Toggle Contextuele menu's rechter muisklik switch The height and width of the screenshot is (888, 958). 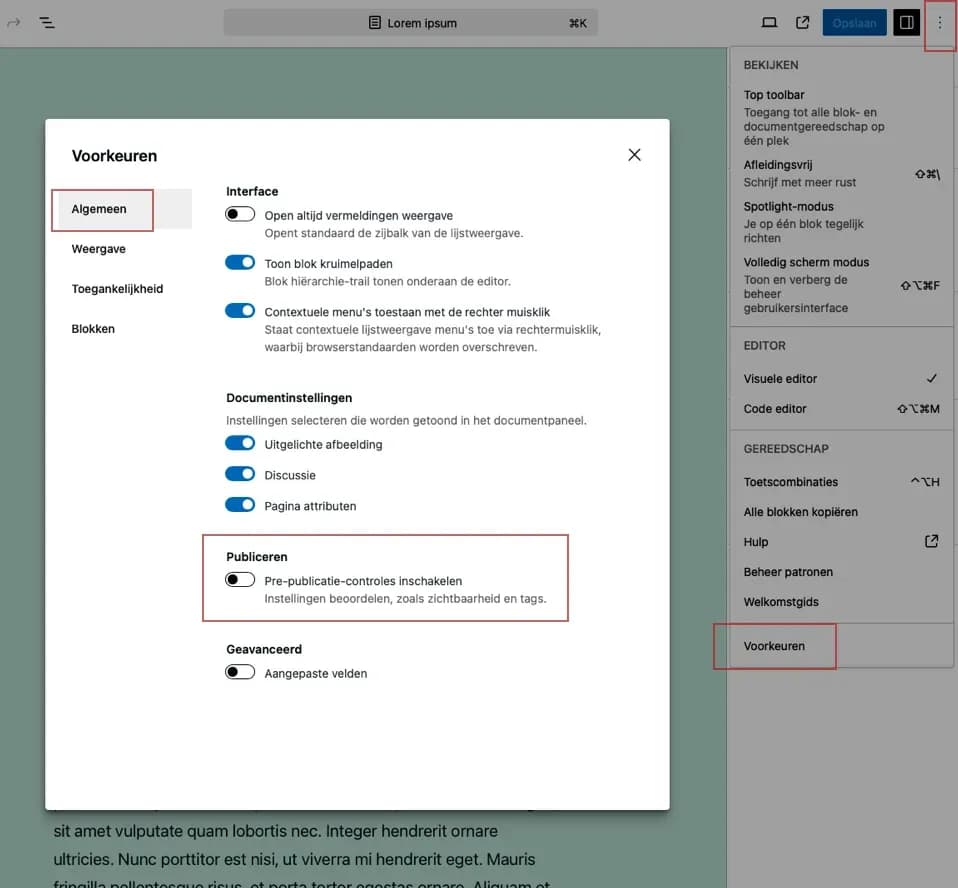[240, 310]
